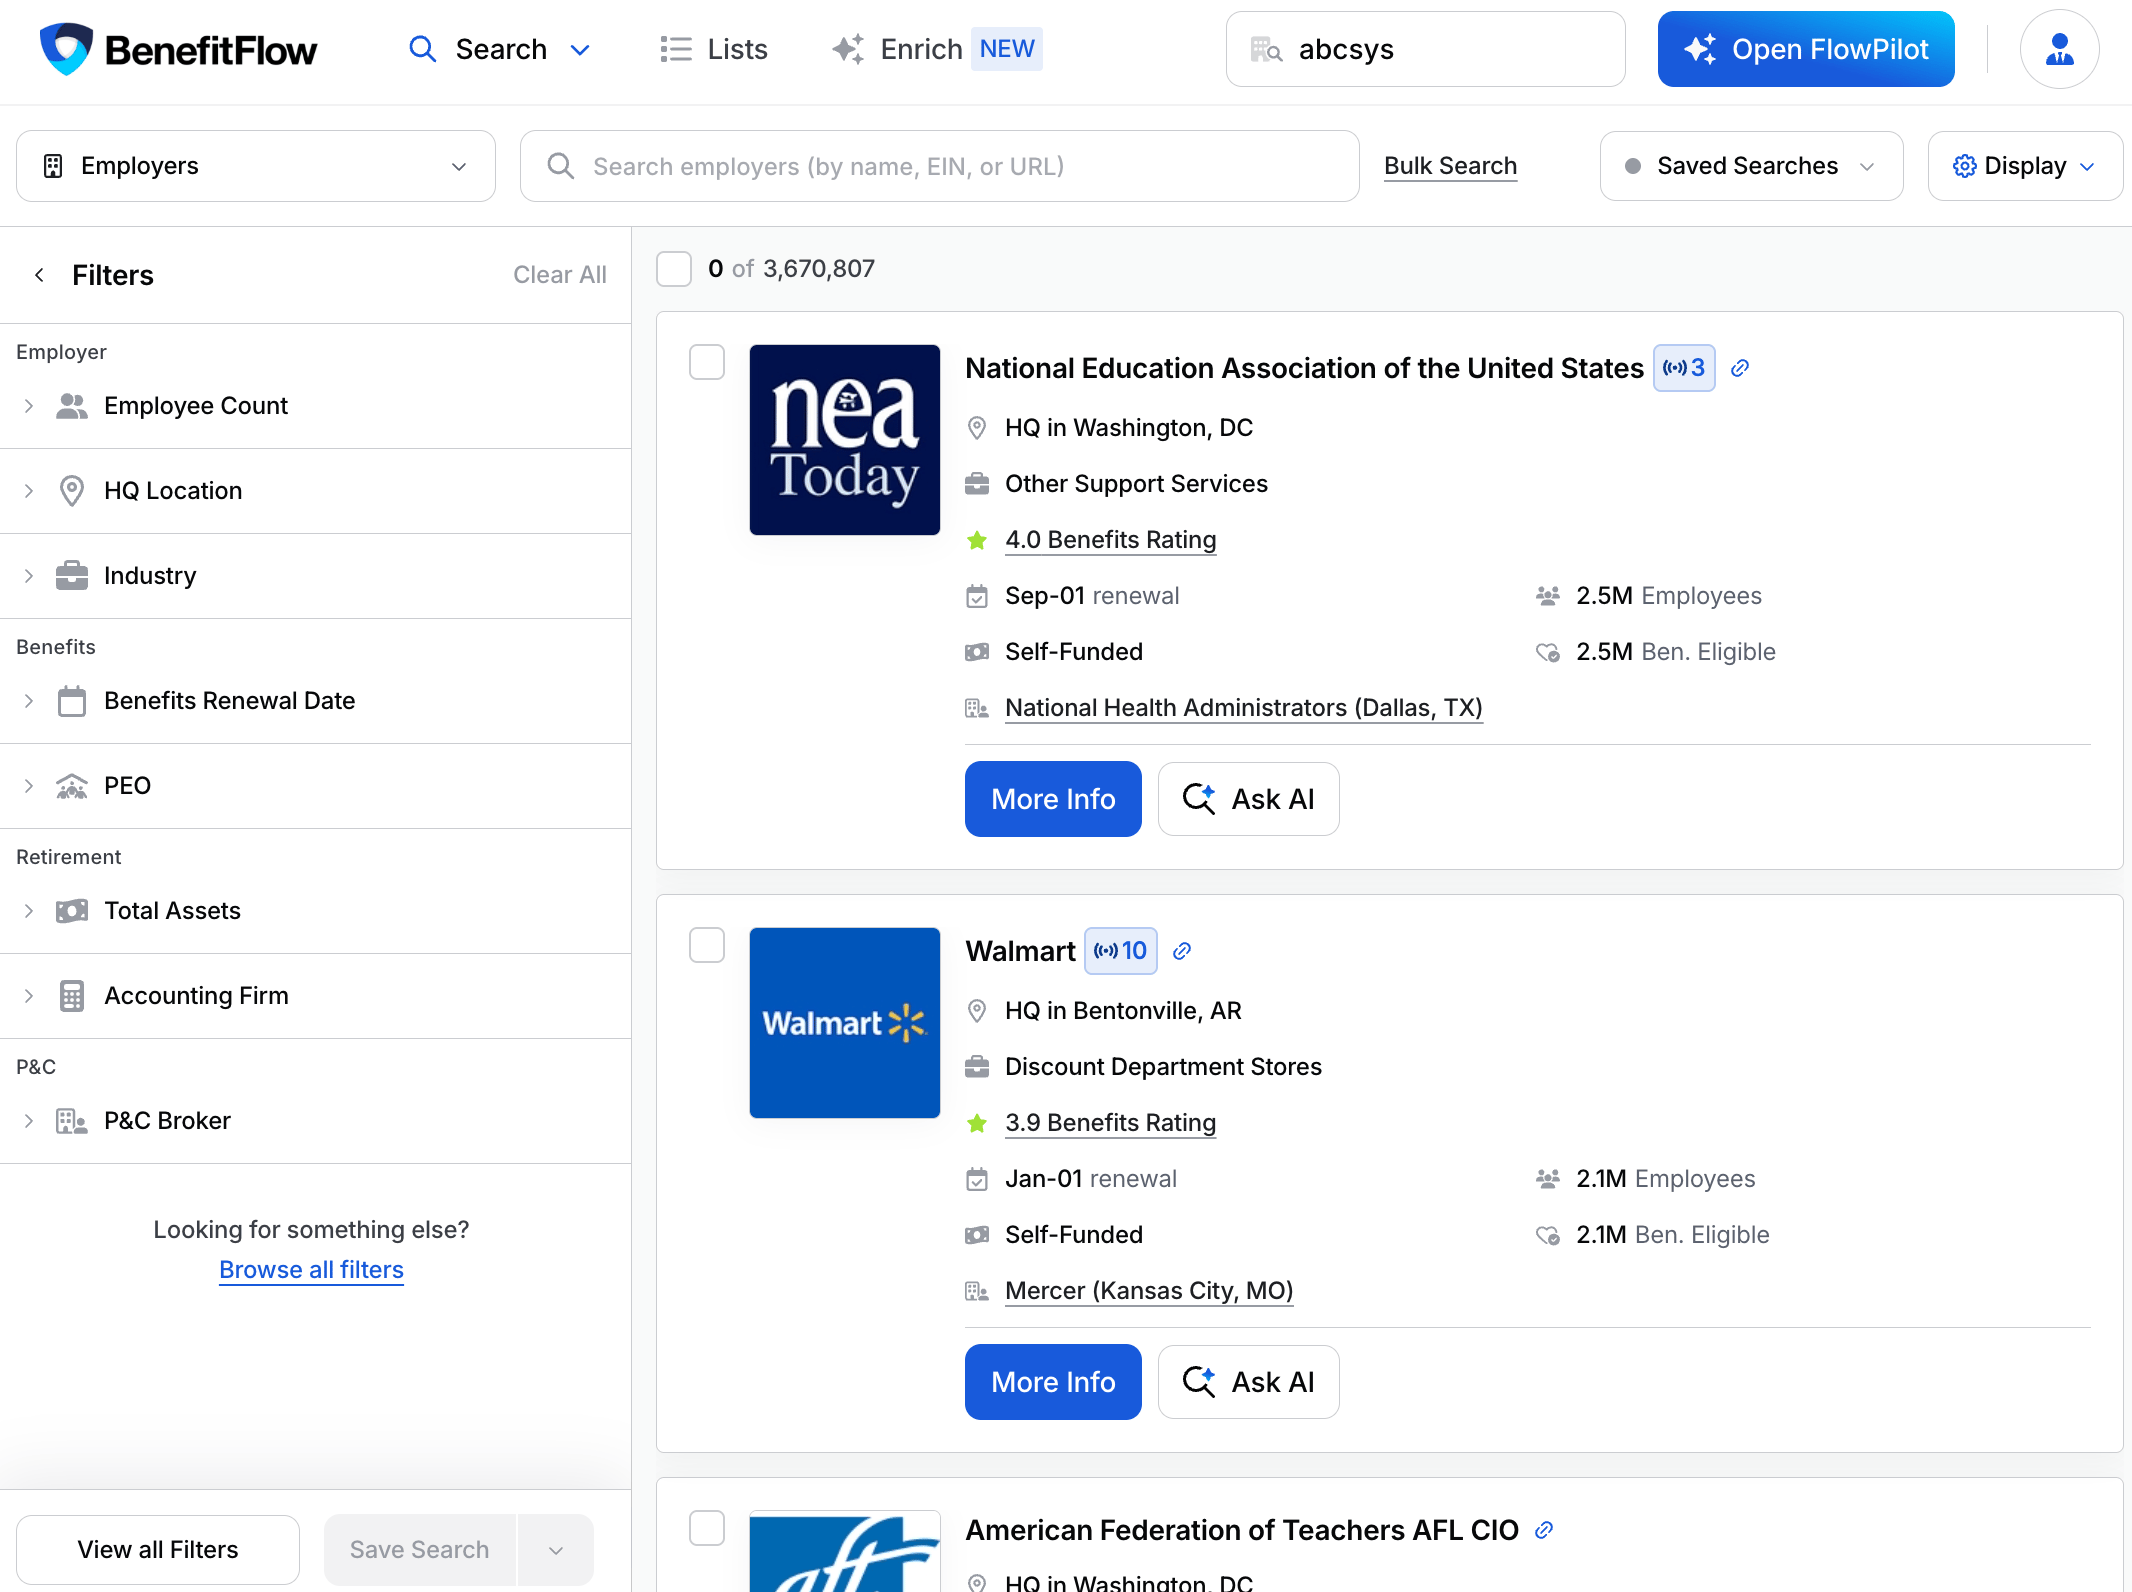
Task: Click Ask AI for Walmart
Action: point(1248,1382)
